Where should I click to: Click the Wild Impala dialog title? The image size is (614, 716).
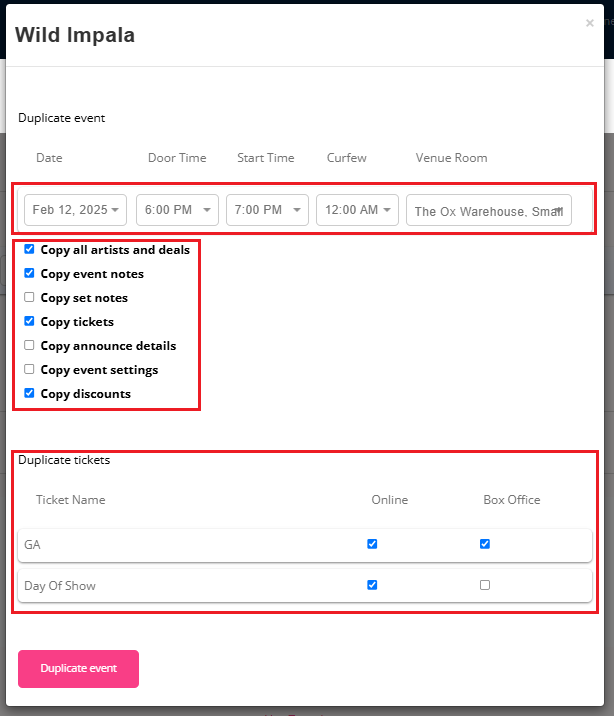pyautogui.click(x=75, y=35)
